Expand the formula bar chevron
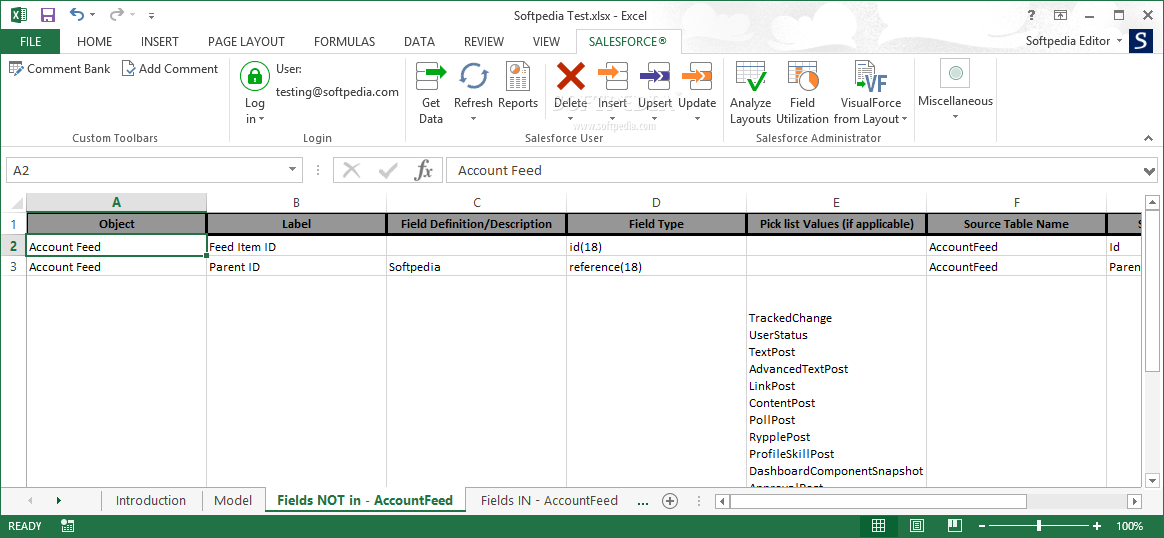1164x538 pixels. coord(1151,171)
